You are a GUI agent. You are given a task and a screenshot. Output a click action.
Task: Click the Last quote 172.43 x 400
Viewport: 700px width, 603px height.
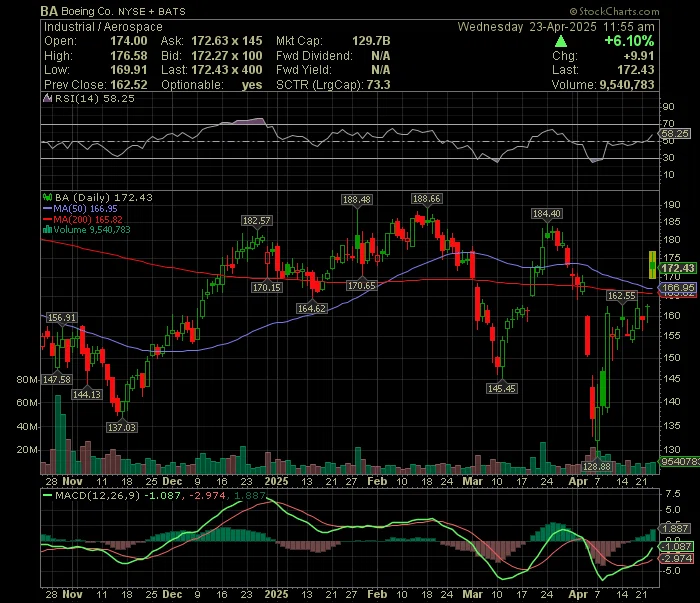pyautogui.click(x=227, y=70)
